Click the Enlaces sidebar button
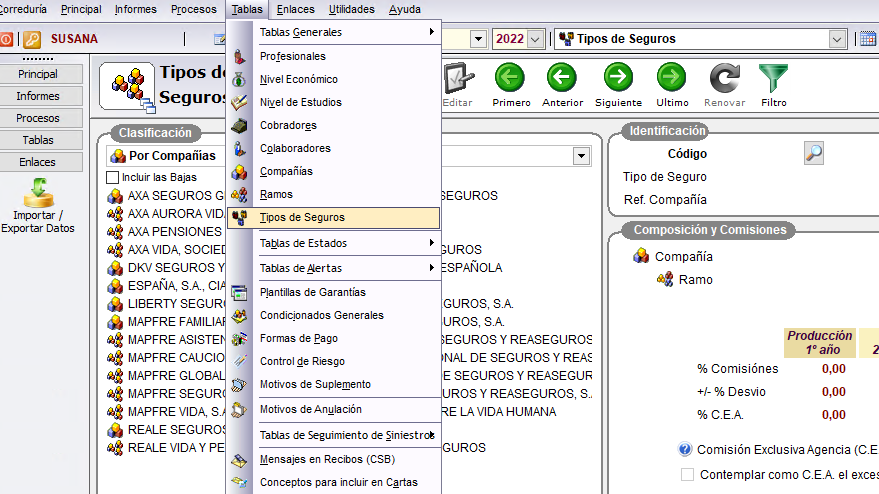 pyautogui.click(x=38, y=162)
